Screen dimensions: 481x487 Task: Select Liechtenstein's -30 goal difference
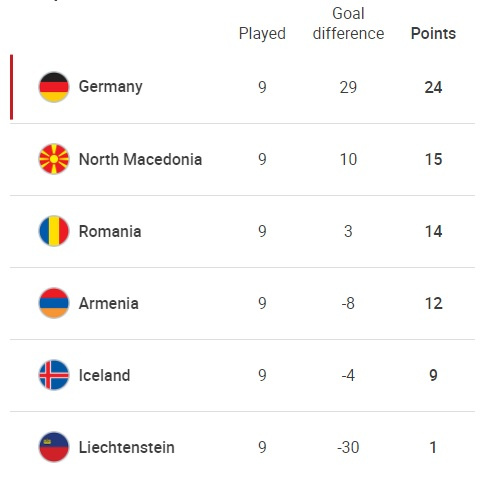pos(348,447)
